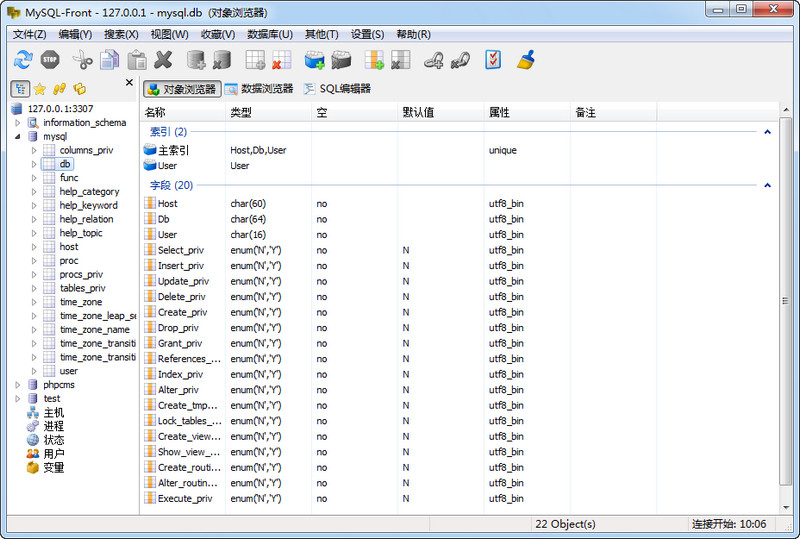The height and width of the screenshot is (539, 800).
Task: Click the STOP sign toolbar icon
Action: [50, 60]
